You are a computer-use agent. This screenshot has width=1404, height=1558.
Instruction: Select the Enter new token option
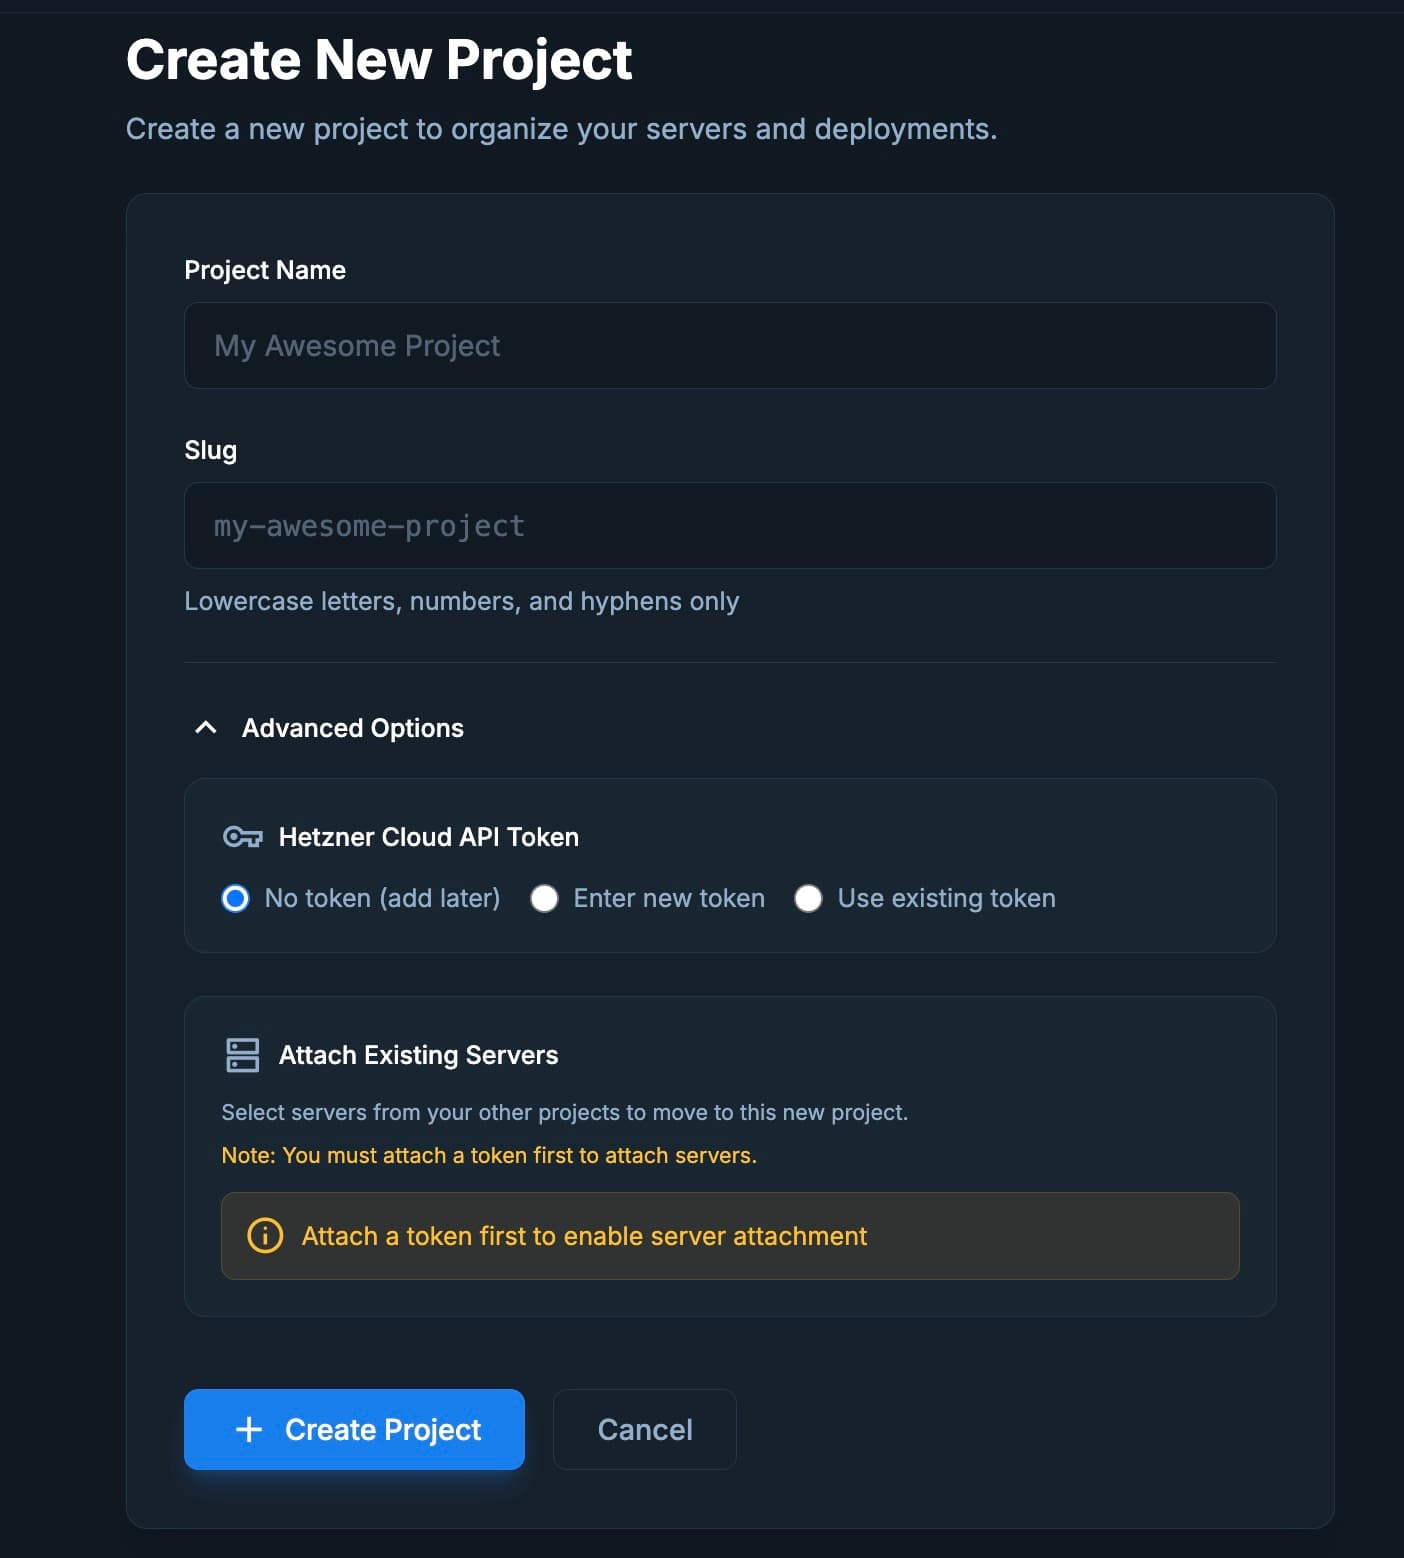[x=545, y=899]
